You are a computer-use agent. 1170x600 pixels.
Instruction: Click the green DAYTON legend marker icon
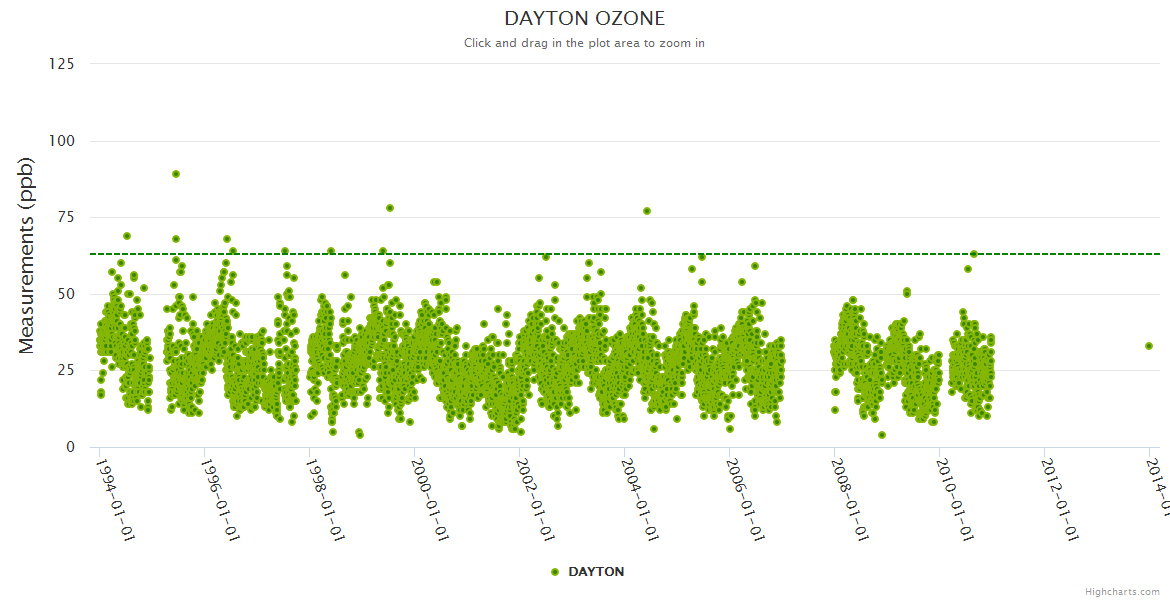555,572
